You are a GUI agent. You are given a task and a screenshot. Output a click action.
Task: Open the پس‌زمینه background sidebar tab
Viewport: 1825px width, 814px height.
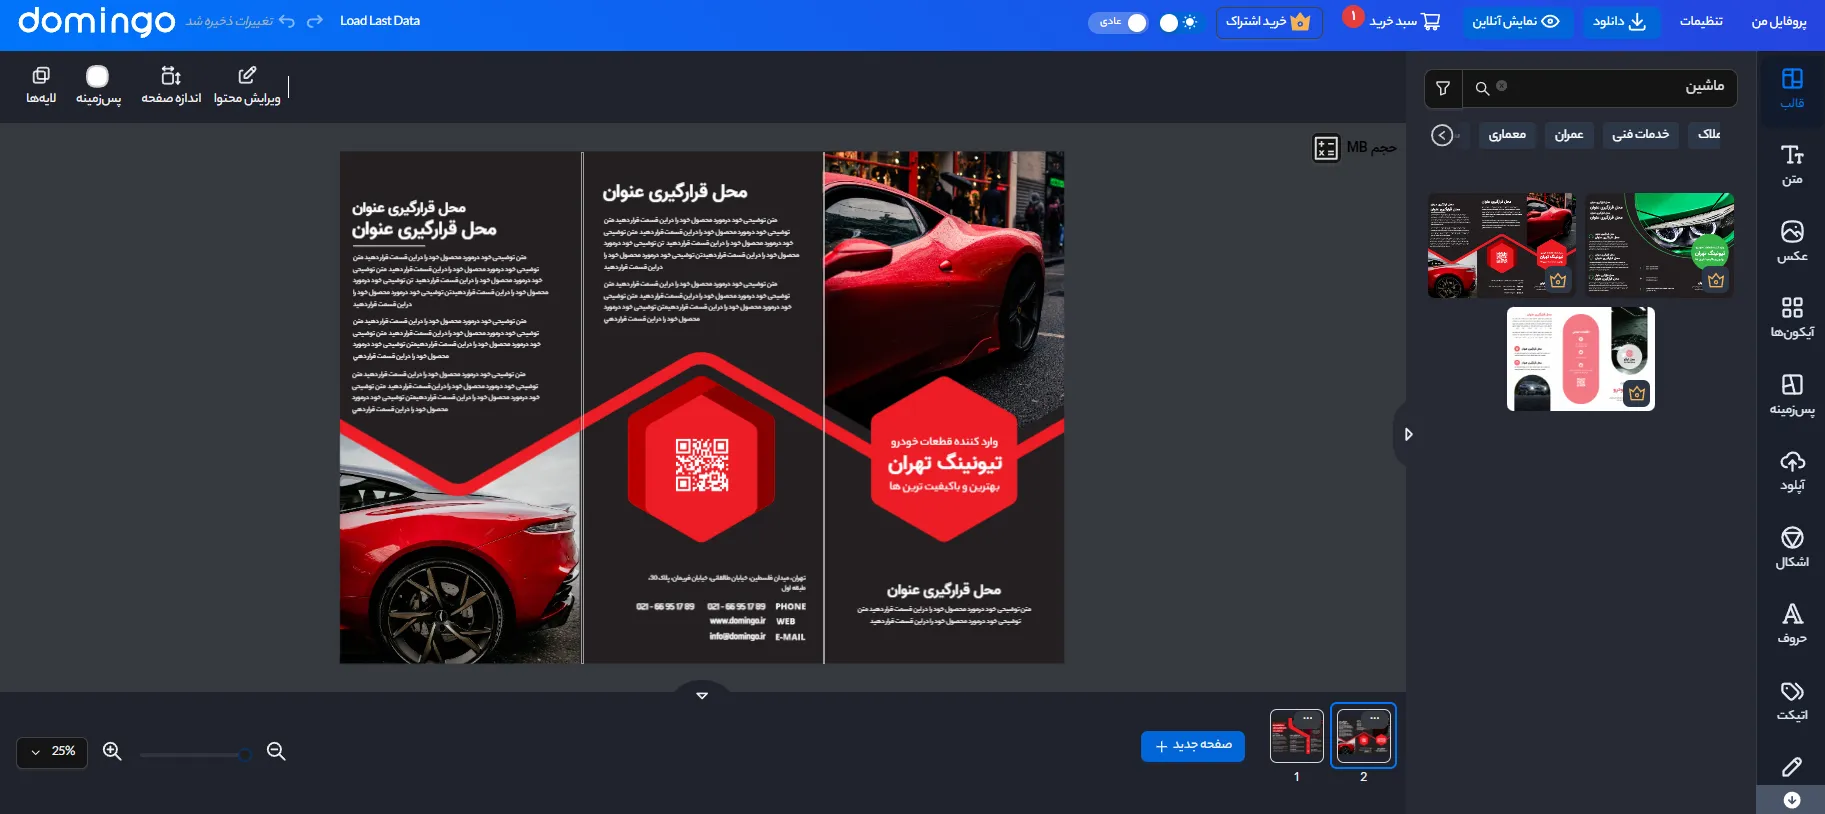[1791, 394]
